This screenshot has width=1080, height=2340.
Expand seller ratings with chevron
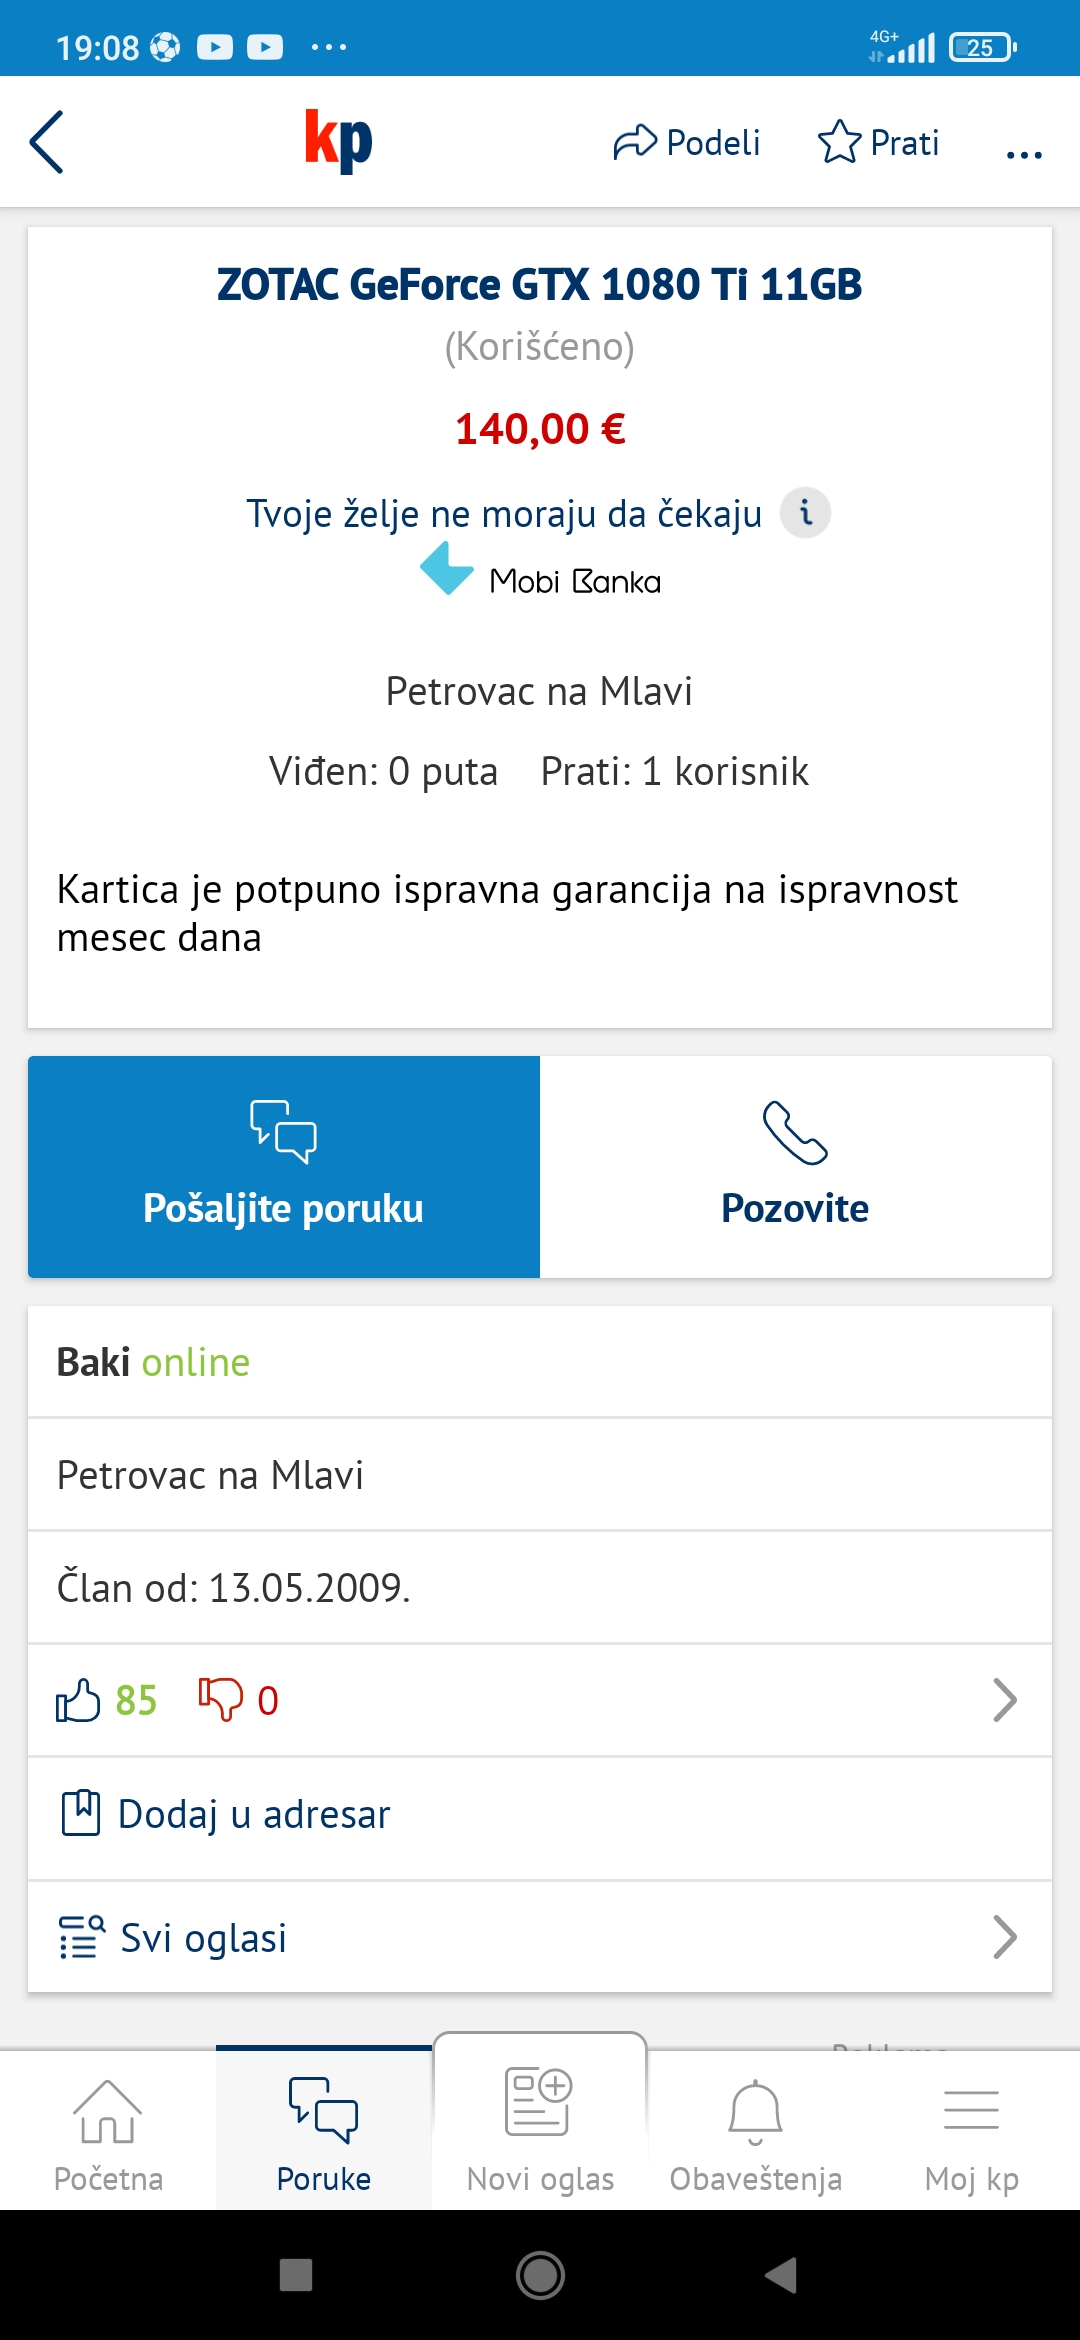tap(1004, 1700)
